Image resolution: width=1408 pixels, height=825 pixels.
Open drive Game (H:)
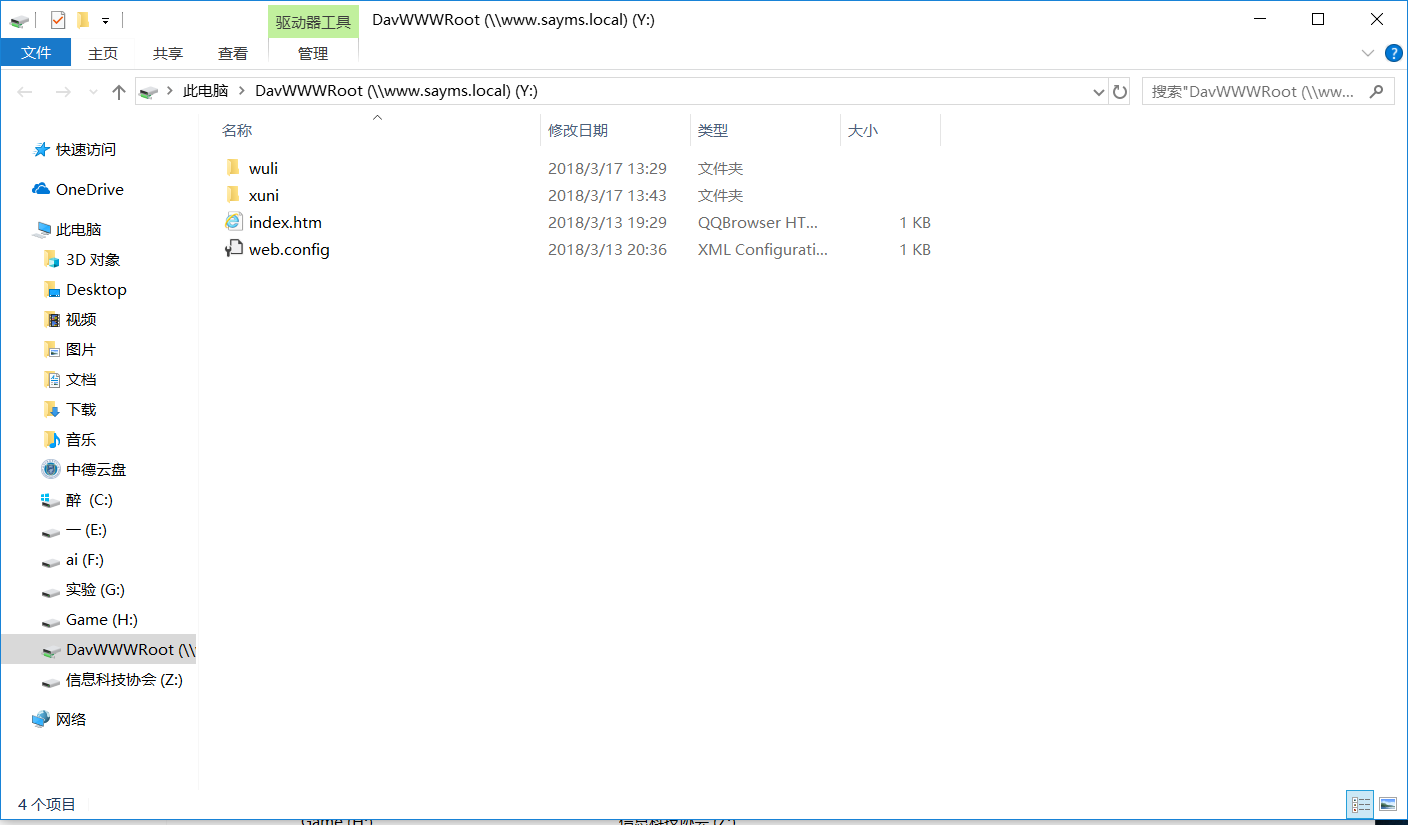(x=102, y=619)
